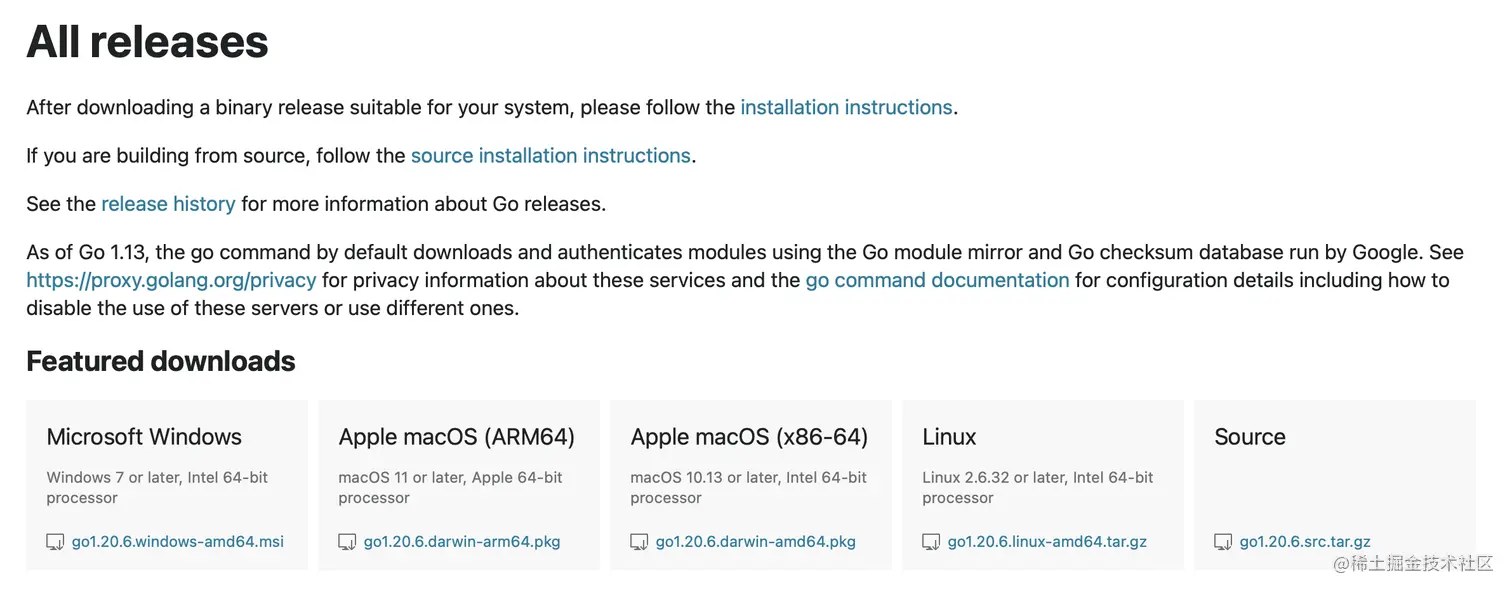Select the Apple macOS (ARM64) card heading
The width and height of the screenshot is (1512, 592).
(x=457, y=437)
